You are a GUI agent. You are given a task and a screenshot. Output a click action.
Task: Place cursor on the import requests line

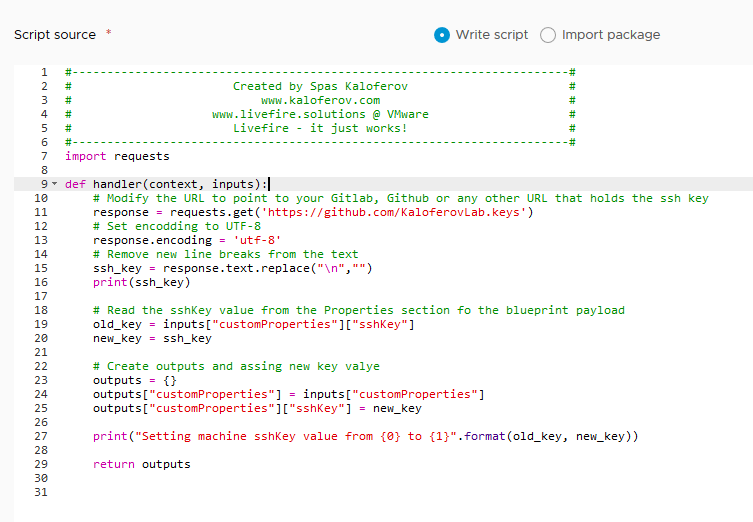click(x=117, y=156)
